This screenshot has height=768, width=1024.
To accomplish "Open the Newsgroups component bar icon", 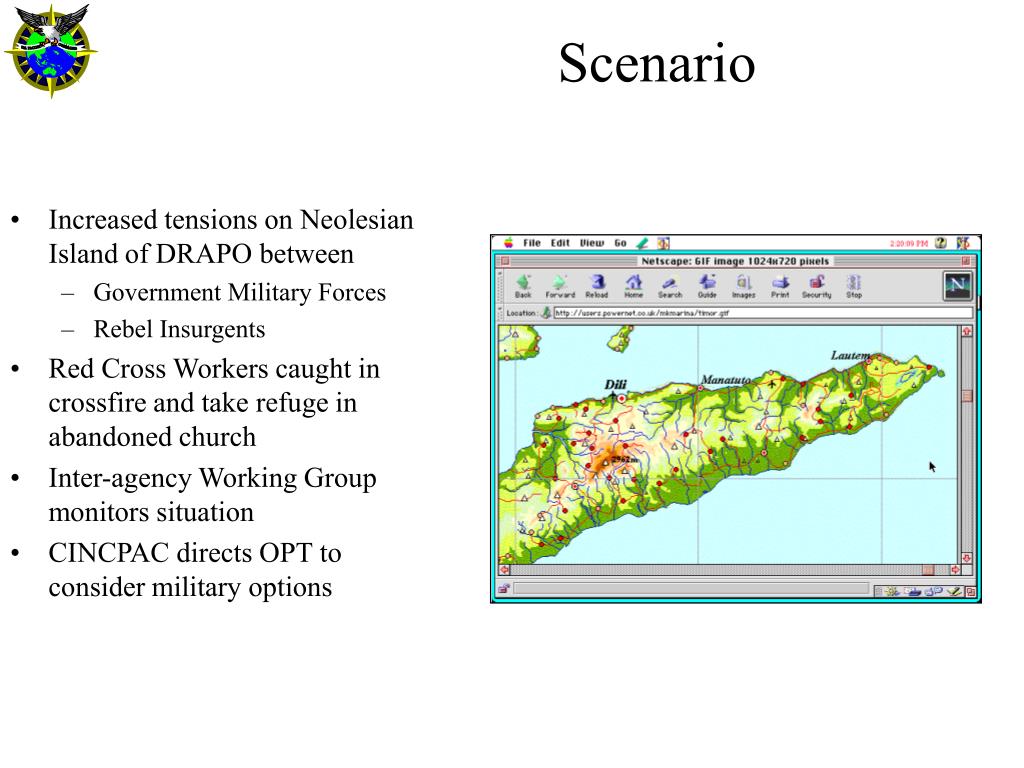I will click(x=934, y=591).
